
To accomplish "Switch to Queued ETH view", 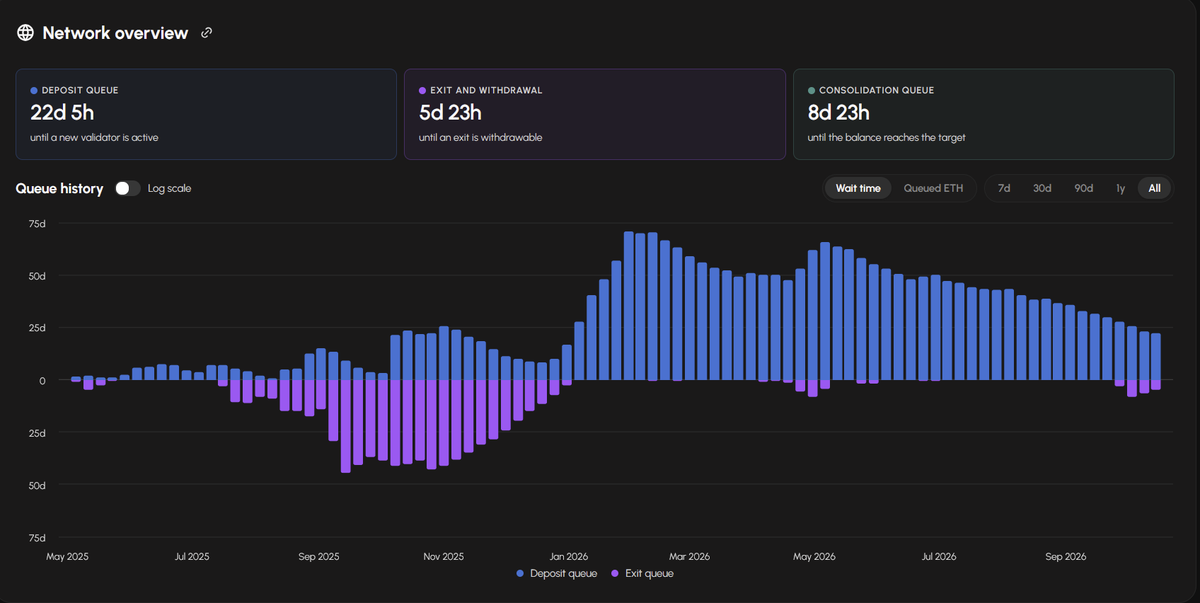I will pyautogui.click(x=934, y=188).
